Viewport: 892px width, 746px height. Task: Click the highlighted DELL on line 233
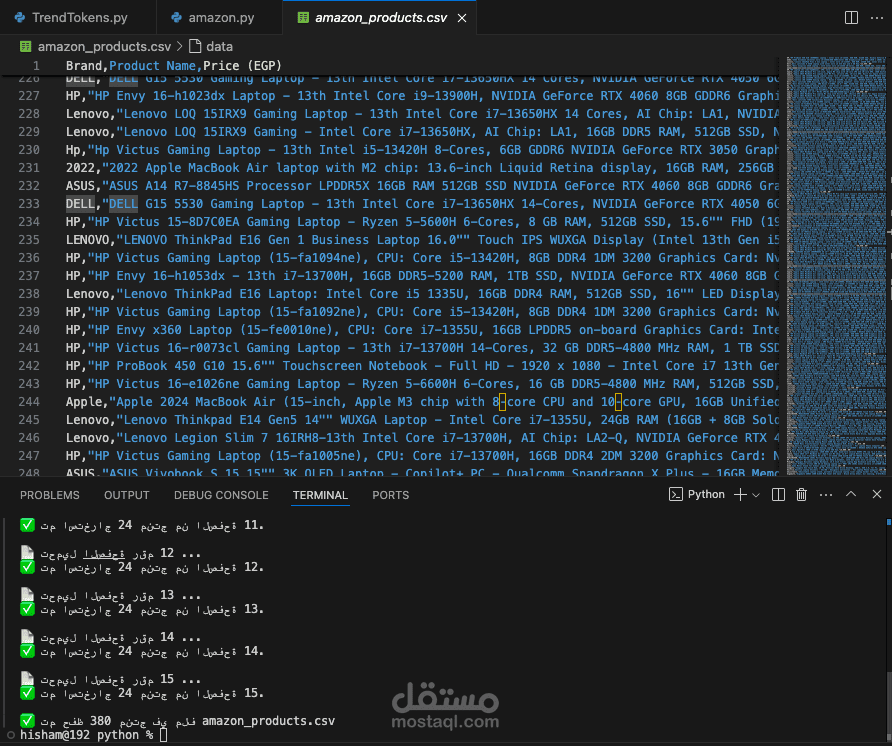(x=123, y=204)
